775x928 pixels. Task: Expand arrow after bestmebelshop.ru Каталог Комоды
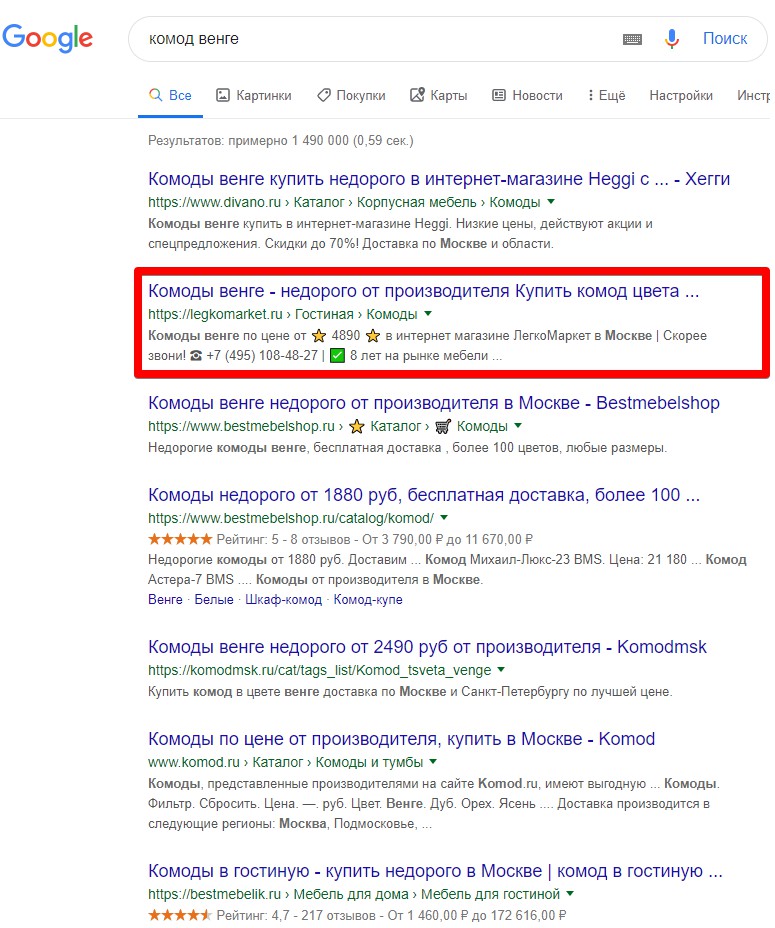[518, 426]
